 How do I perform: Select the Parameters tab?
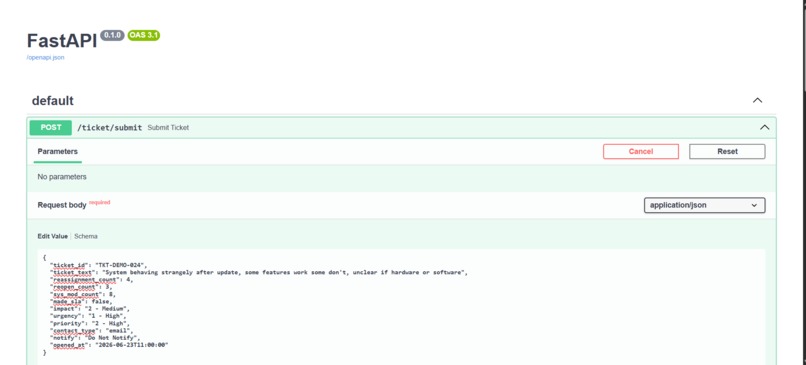point(58,152)
